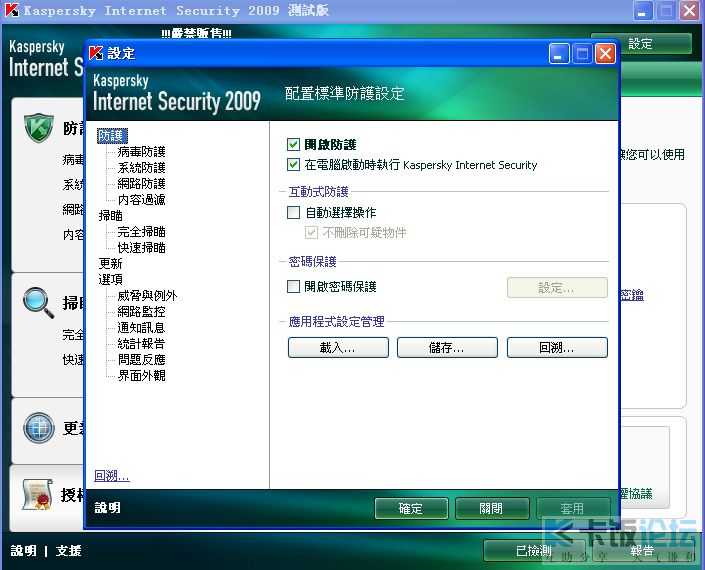The height and width of the screenshot is (570, 705).
Task: Click the green shield protection icon
Action: click(x=39, y=128)
